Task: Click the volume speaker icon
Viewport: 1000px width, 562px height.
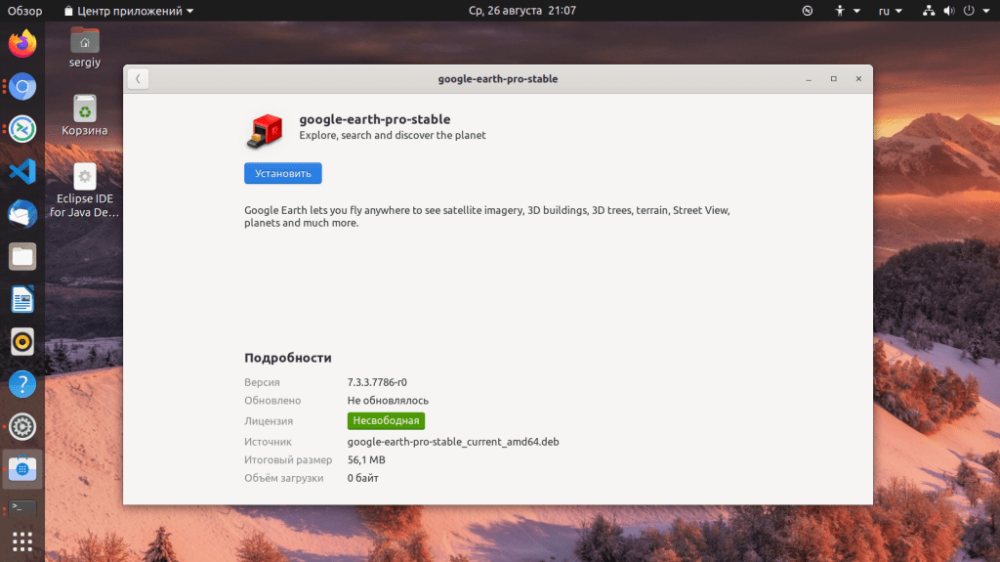Action: [x=949, y=11]
